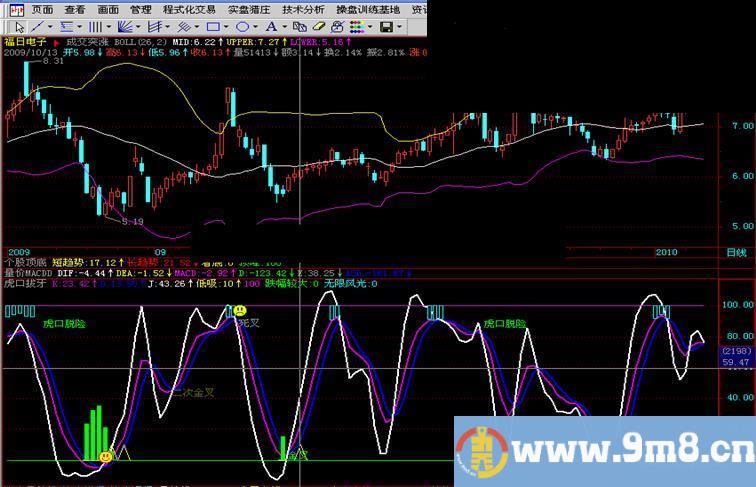Screen dimensions: 756x487
Task: Expand dropdown arrow beside the rectangle tool
Action: pyautogui.click(x=226, y=27)
